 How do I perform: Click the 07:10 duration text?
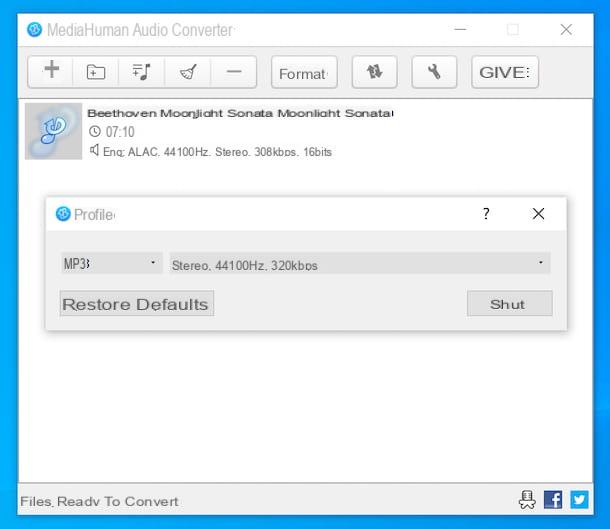(x=120, y=132)
